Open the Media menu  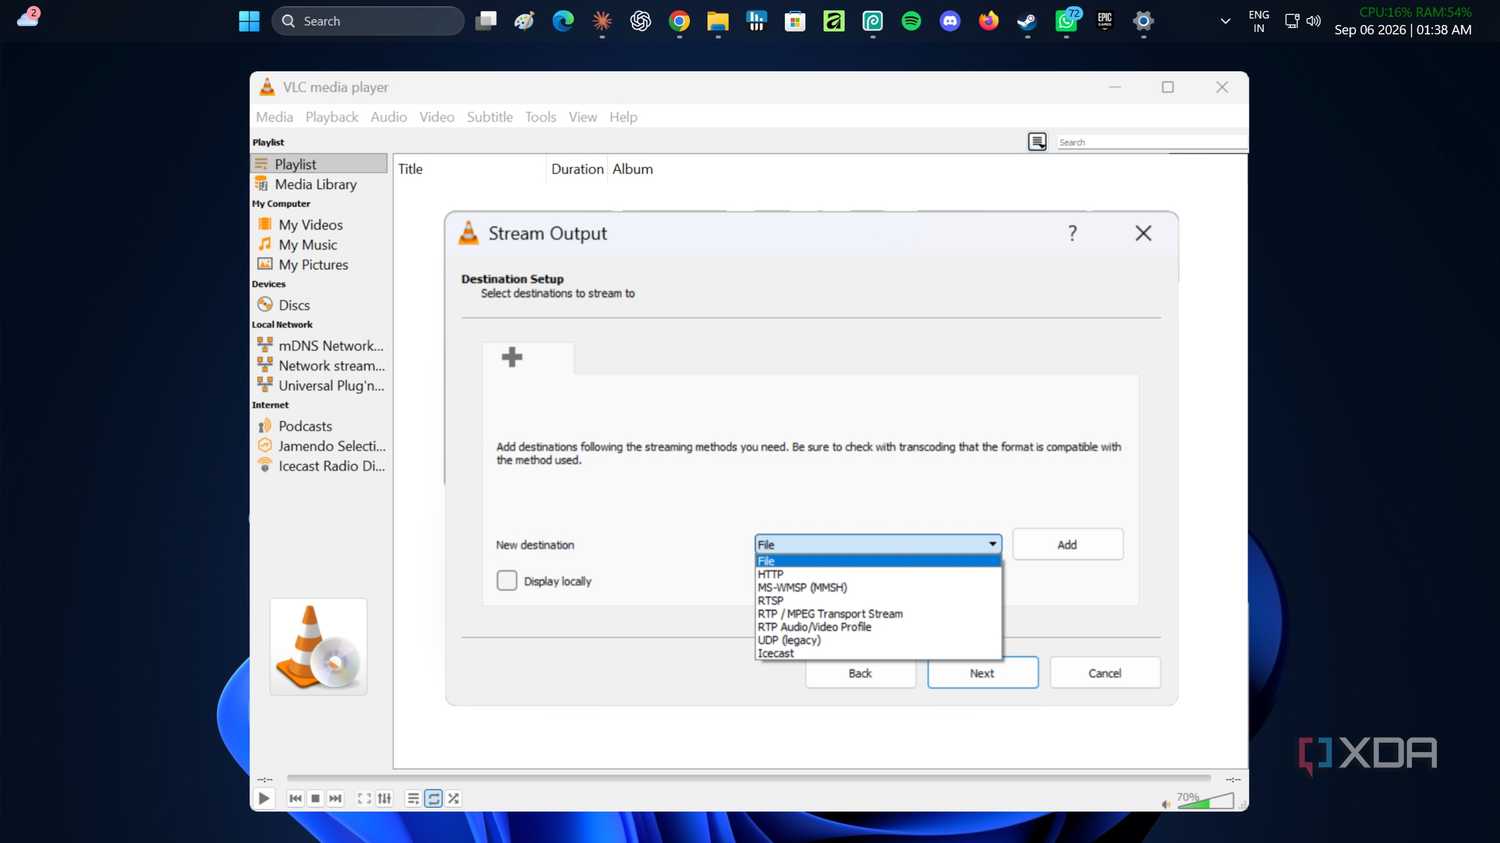pyautogui.click(x=274, y=117)
